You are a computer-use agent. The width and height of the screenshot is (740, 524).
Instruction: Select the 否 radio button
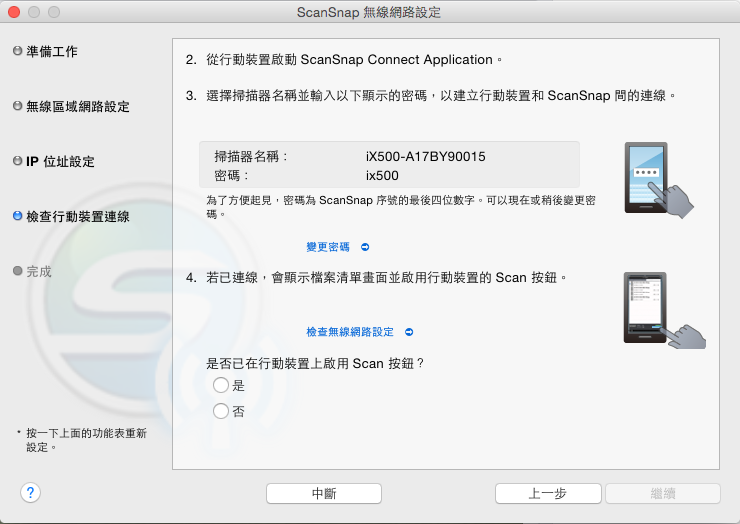click(220, 411)
